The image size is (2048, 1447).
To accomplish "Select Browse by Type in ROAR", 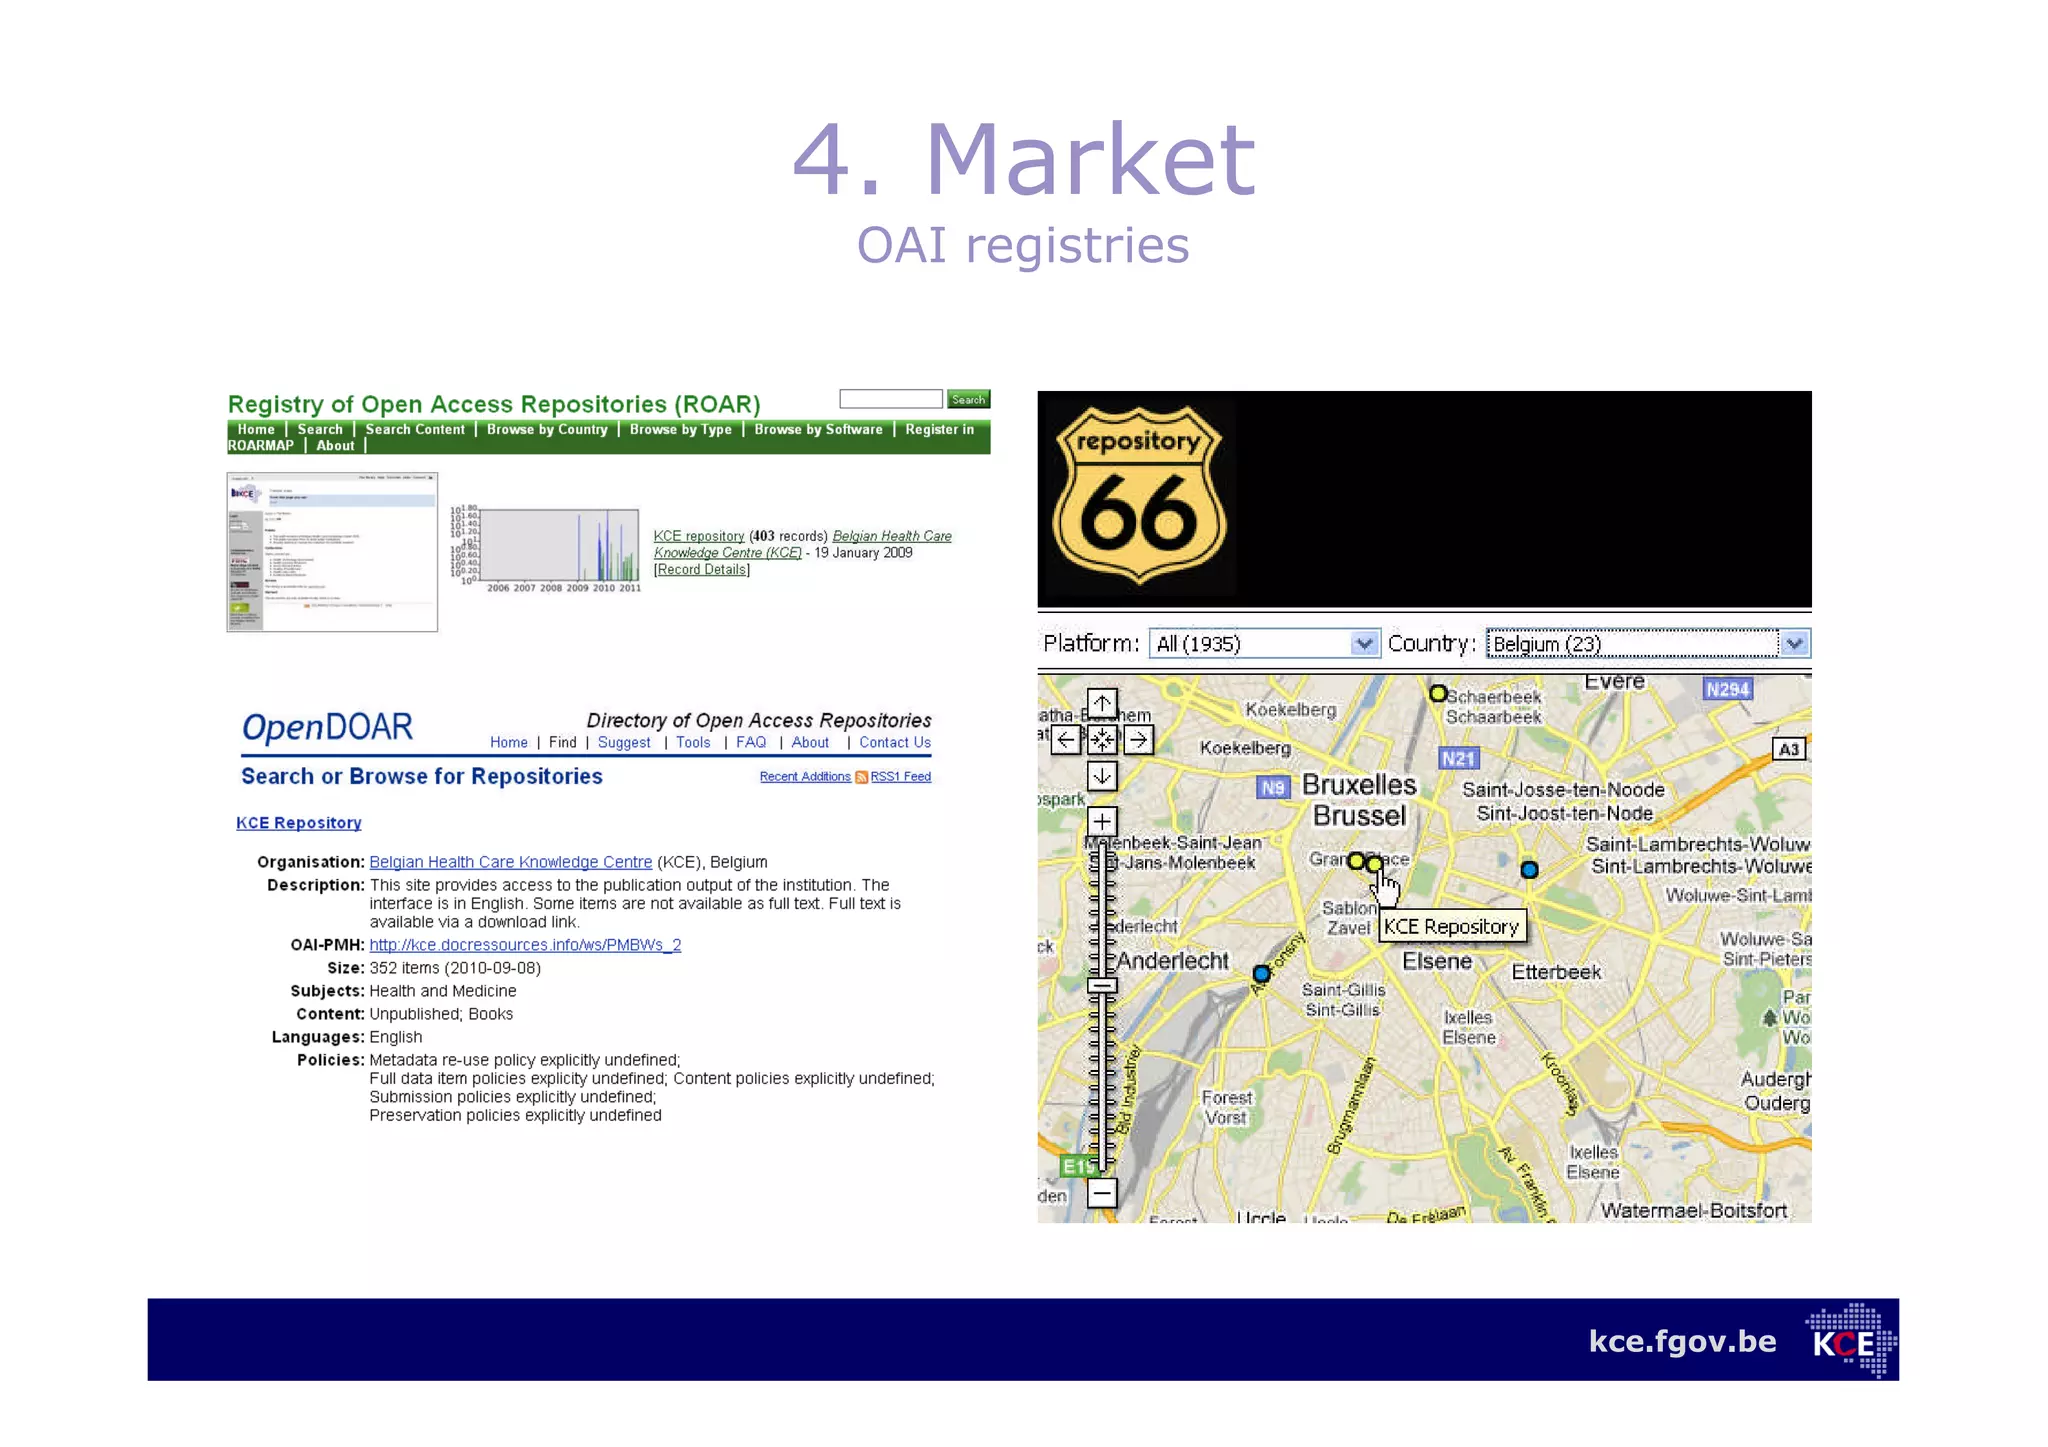I will pos(681,429).
